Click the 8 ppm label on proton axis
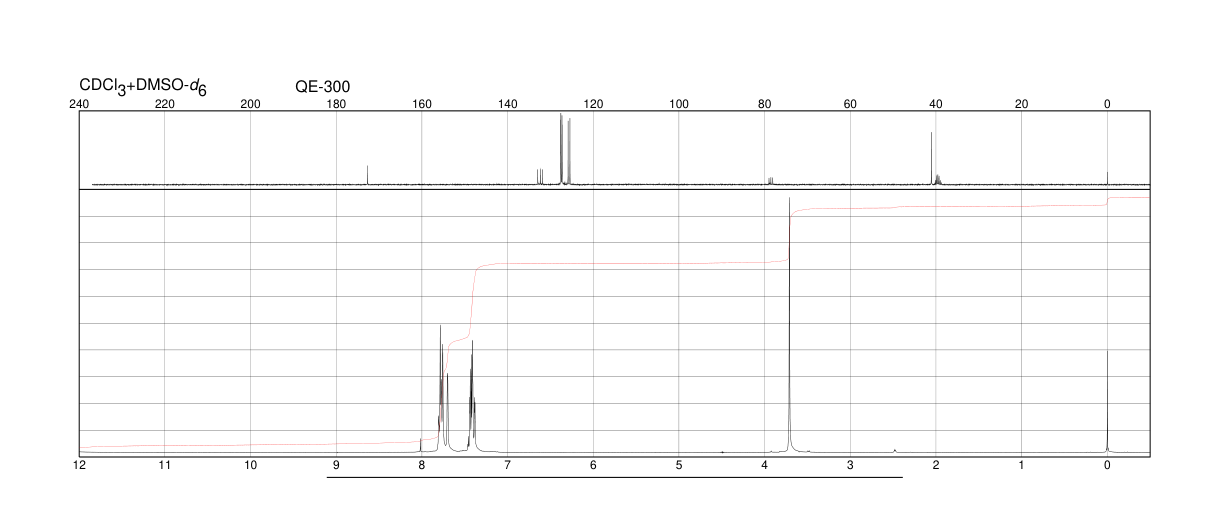This screenshot has width=1224, height=528. (422, 466)
